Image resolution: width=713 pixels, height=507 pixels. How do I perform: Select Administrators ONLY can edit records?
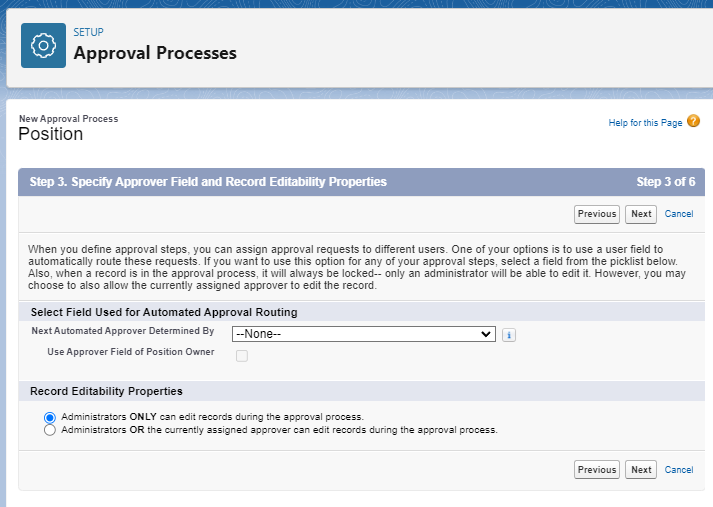click(x=50, y=417)
